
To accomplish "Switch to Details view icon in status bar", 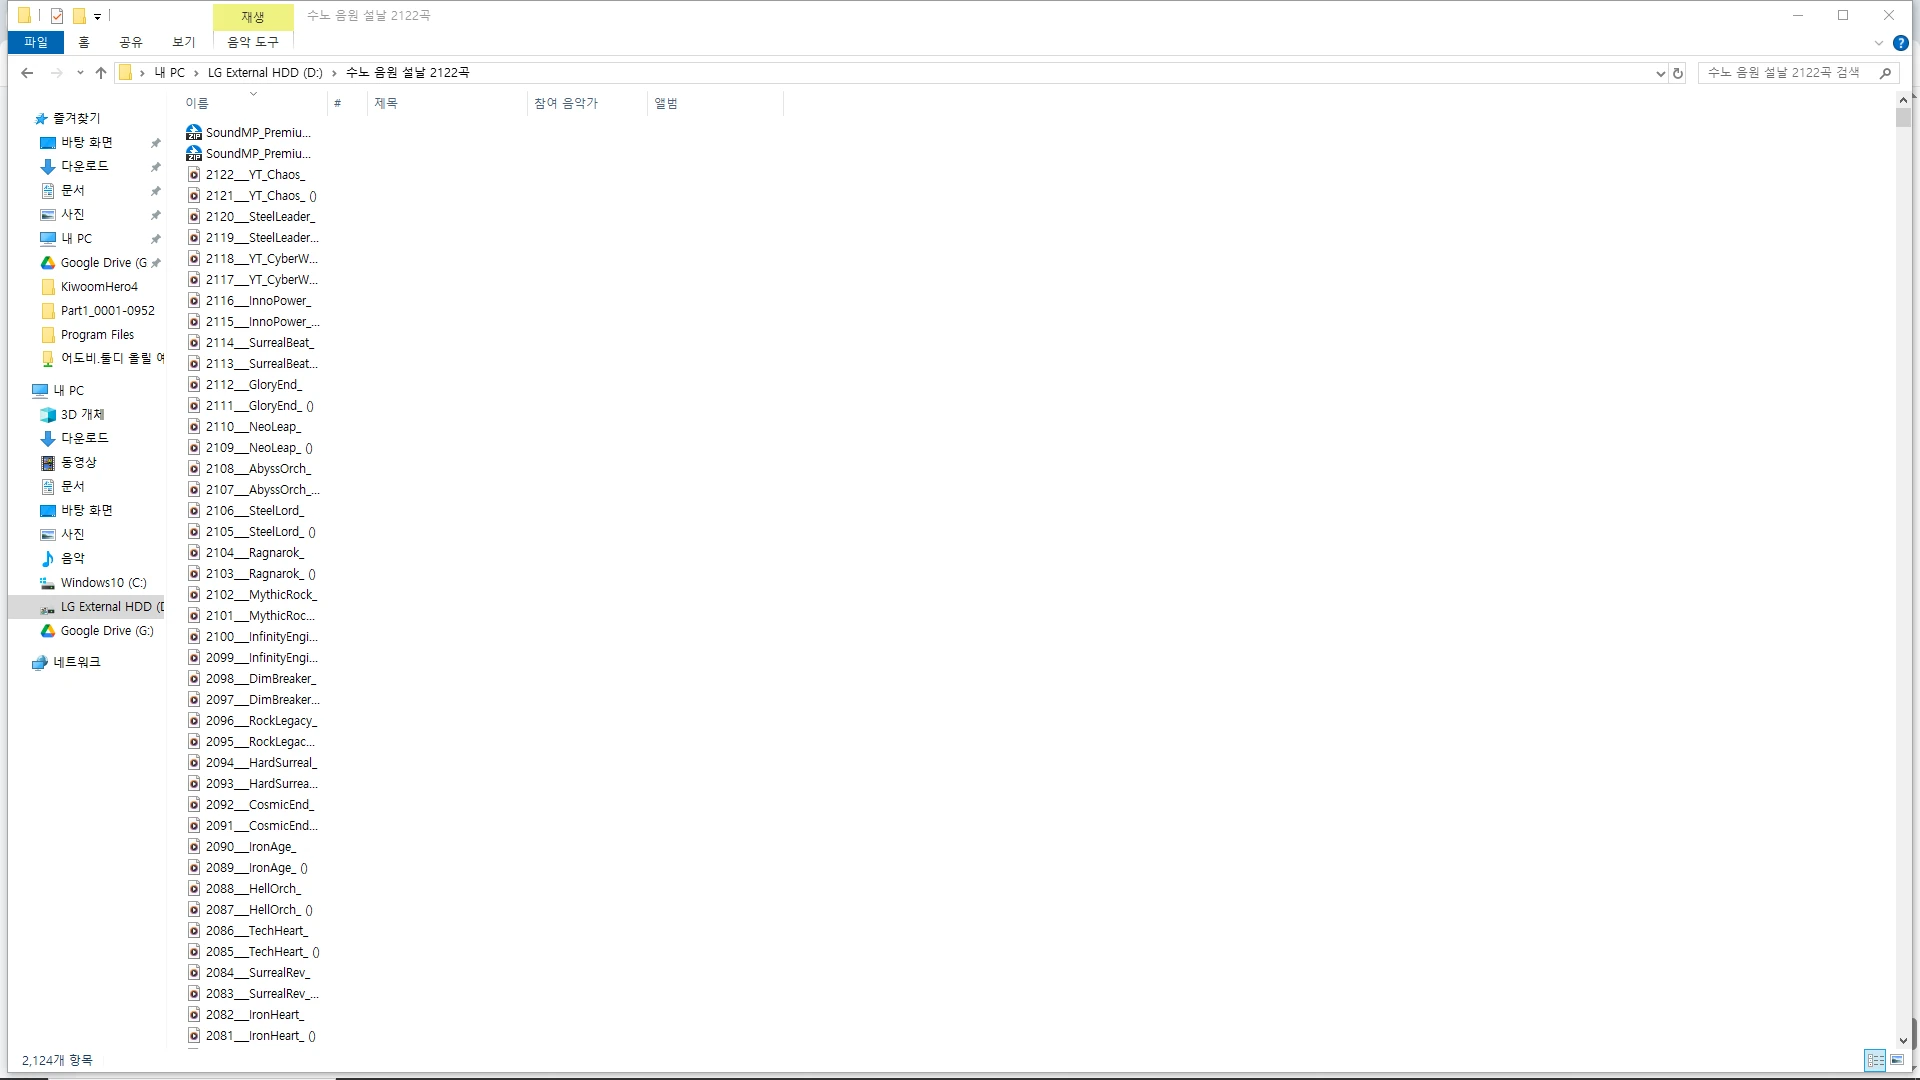I will tap(1875, 1060).
